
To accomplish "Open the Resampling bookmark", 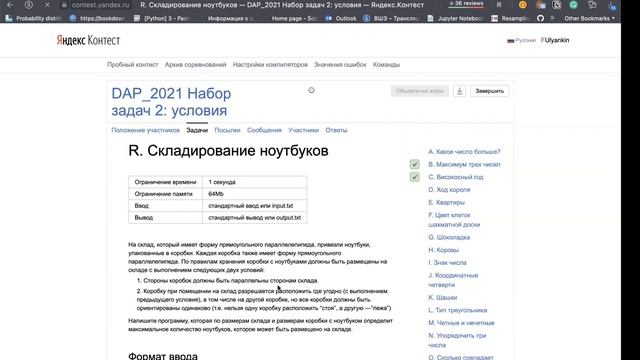I will [x=510, y=18].
